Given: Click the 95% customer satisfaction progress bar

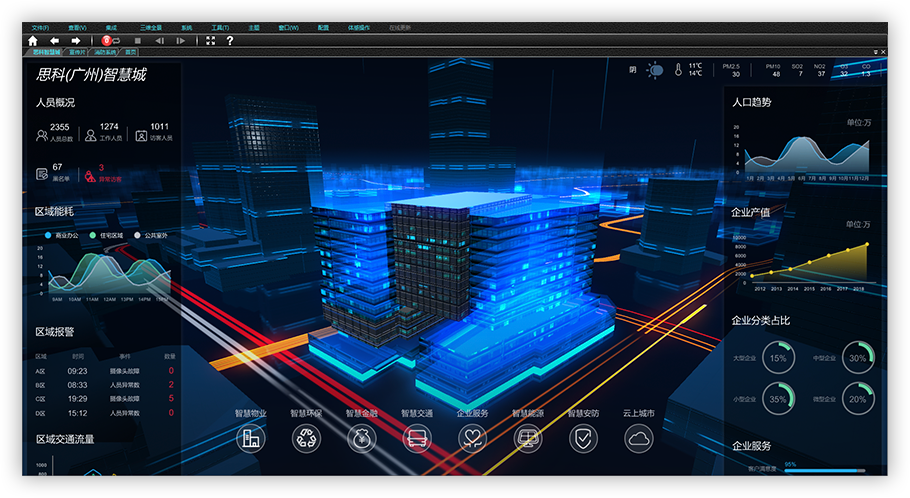Looking at the screenshot, I should click(825, 470).
